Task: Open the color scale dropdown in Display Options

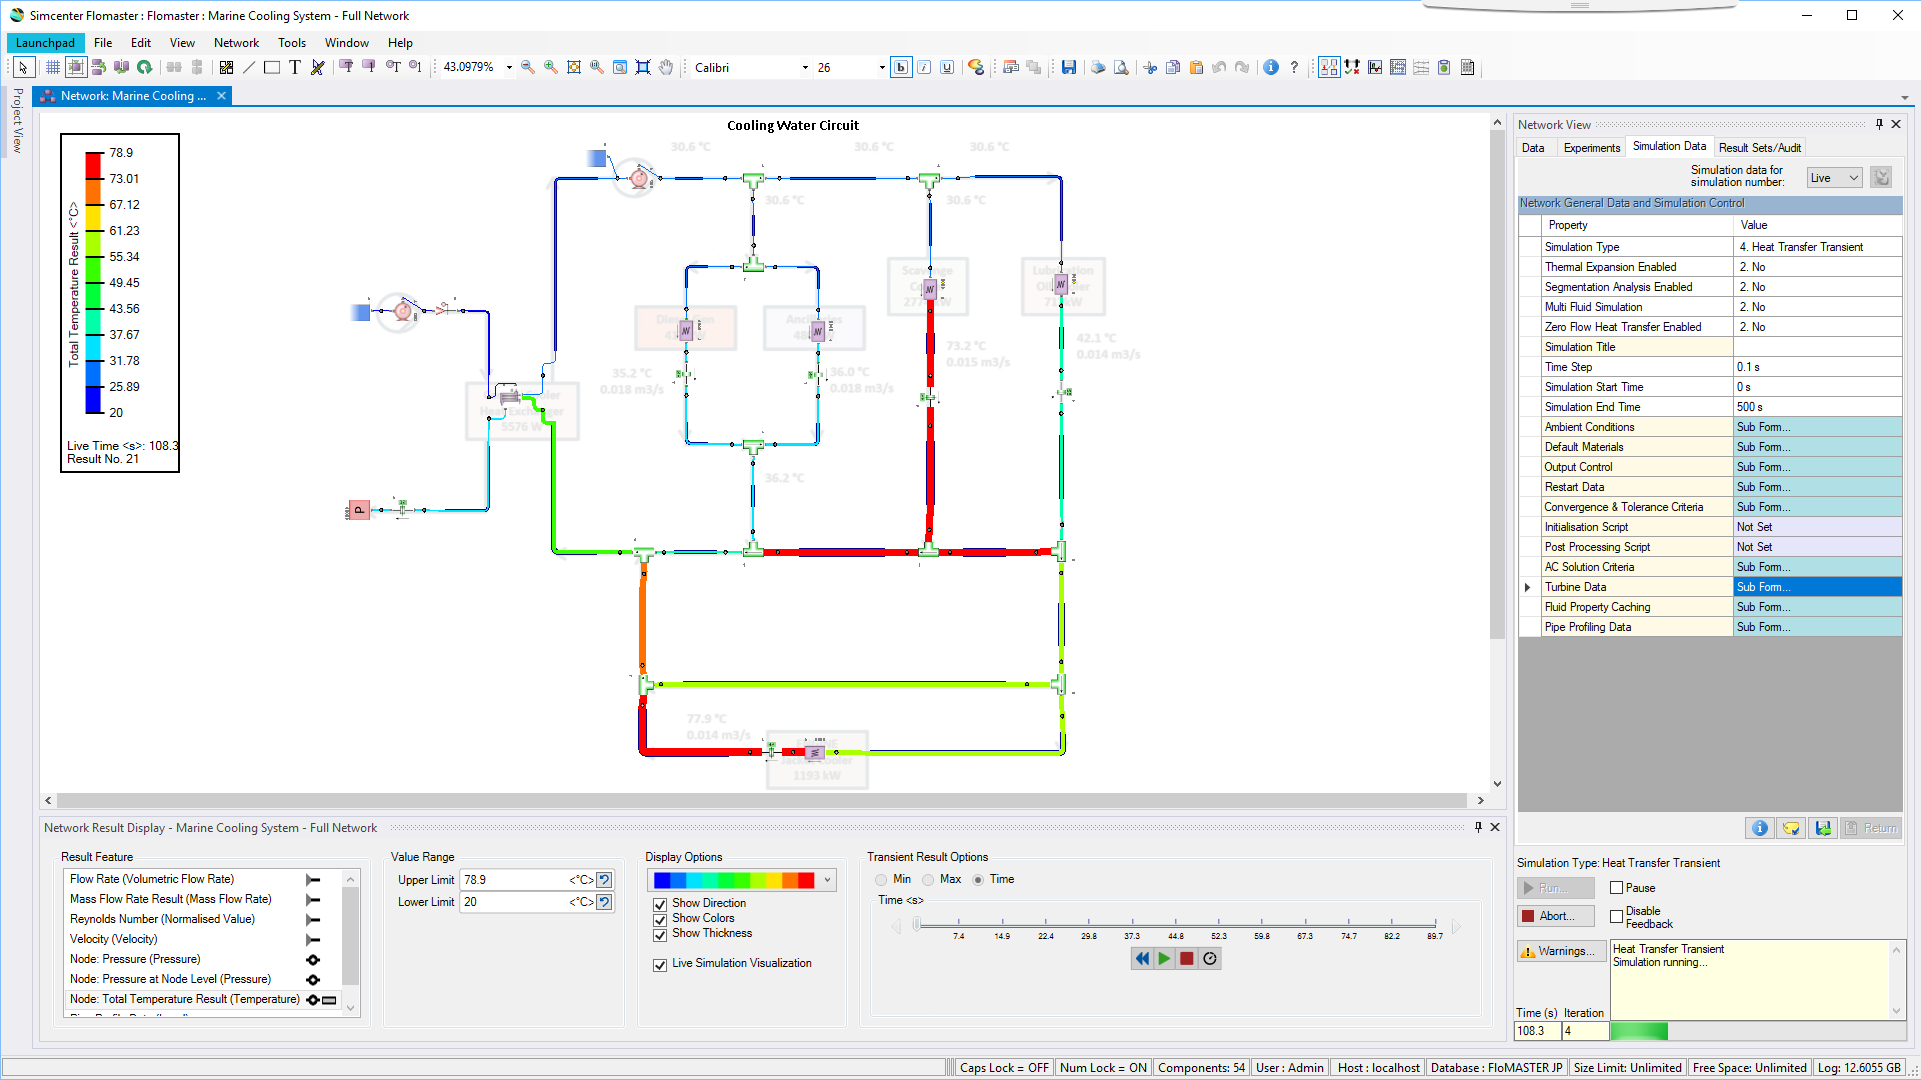Action: pos(827,880)
